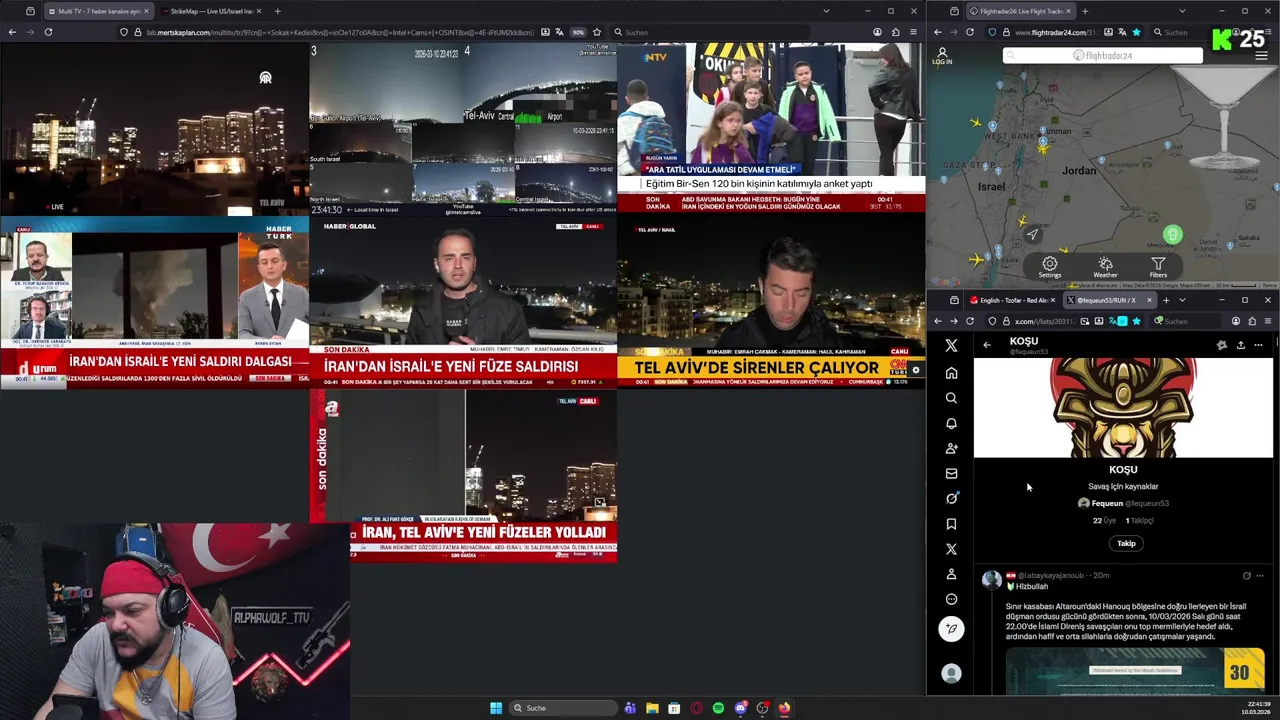
Task: Open NTV stream with schoolchildren
Action: coord(771,128)
